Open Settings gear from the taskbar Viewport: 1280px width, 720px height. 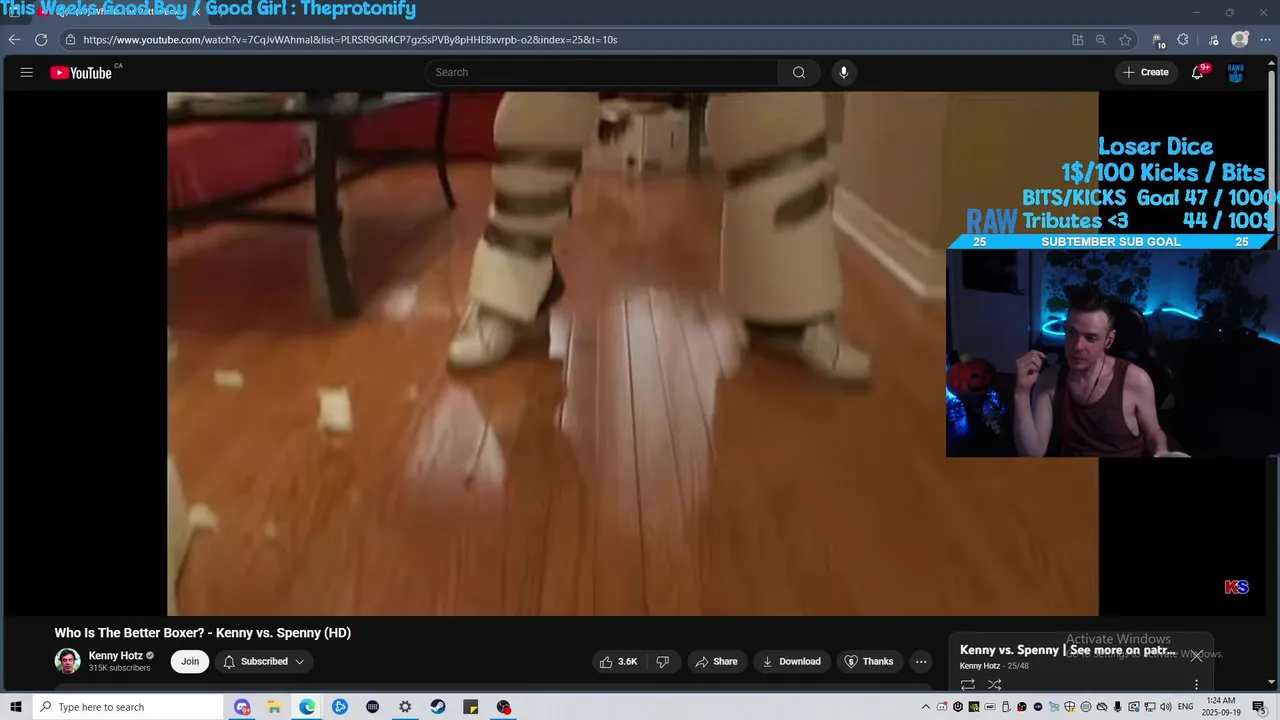(x=405, y=707)
